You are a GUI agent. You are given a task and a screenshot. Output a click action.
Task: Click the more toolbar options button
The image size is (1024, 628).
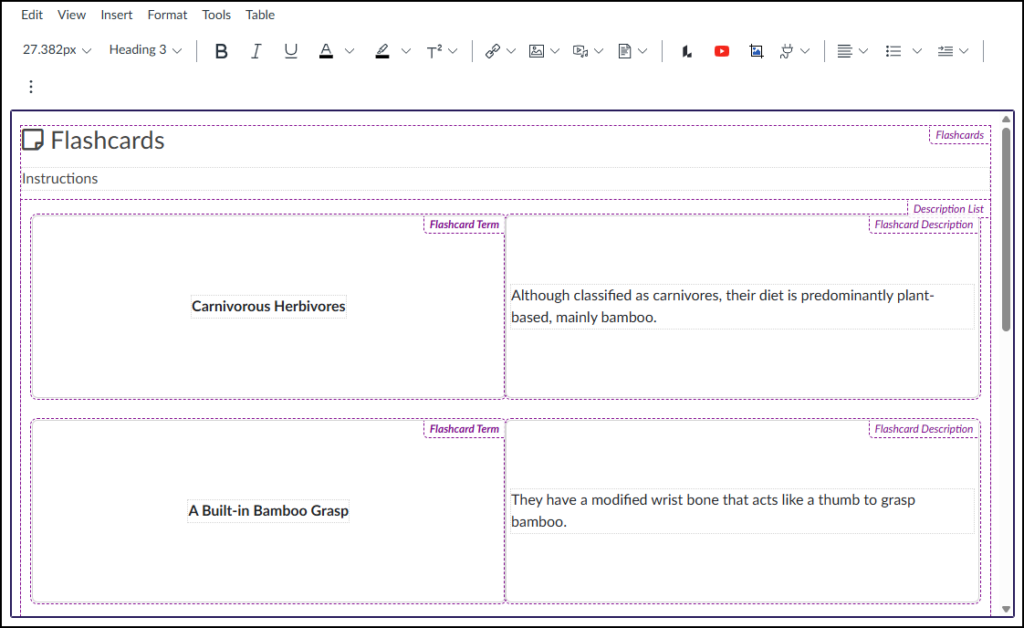click(x=30, y=86)
